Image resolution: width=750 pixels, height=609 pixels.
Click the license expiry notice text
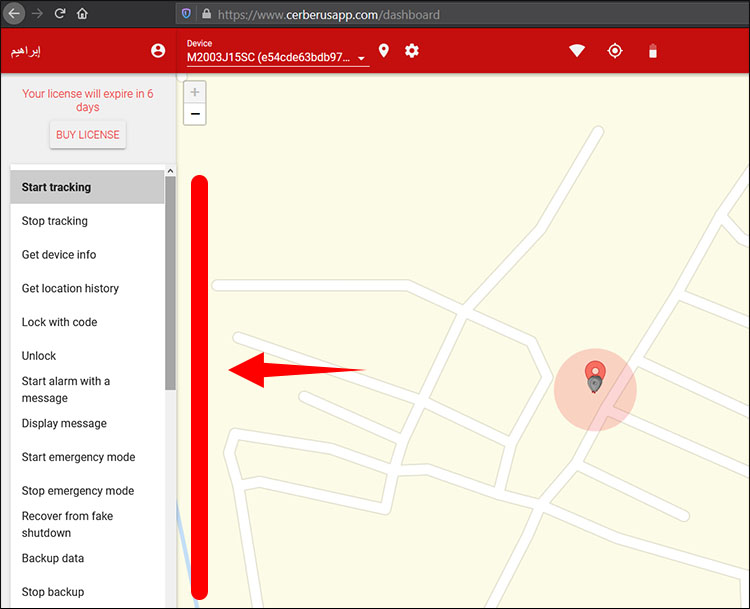click(88, 100)
